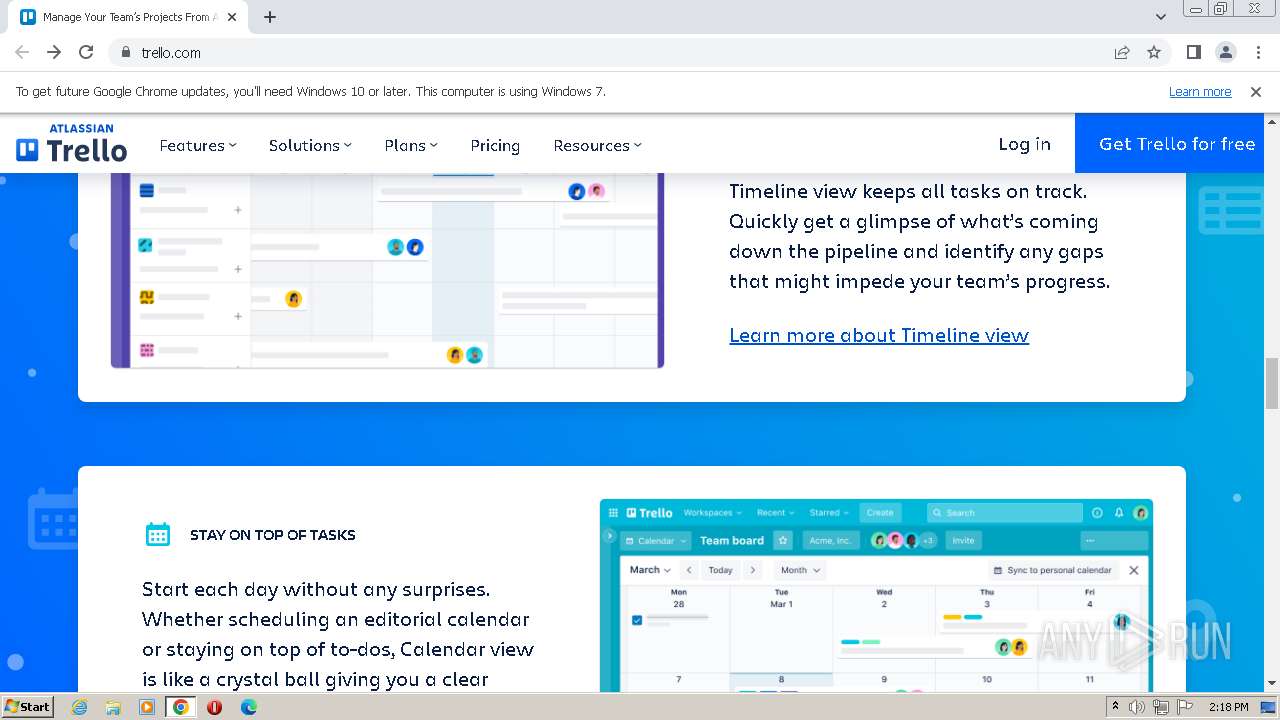Click the browser forward arrow

[x=54, y=52]
